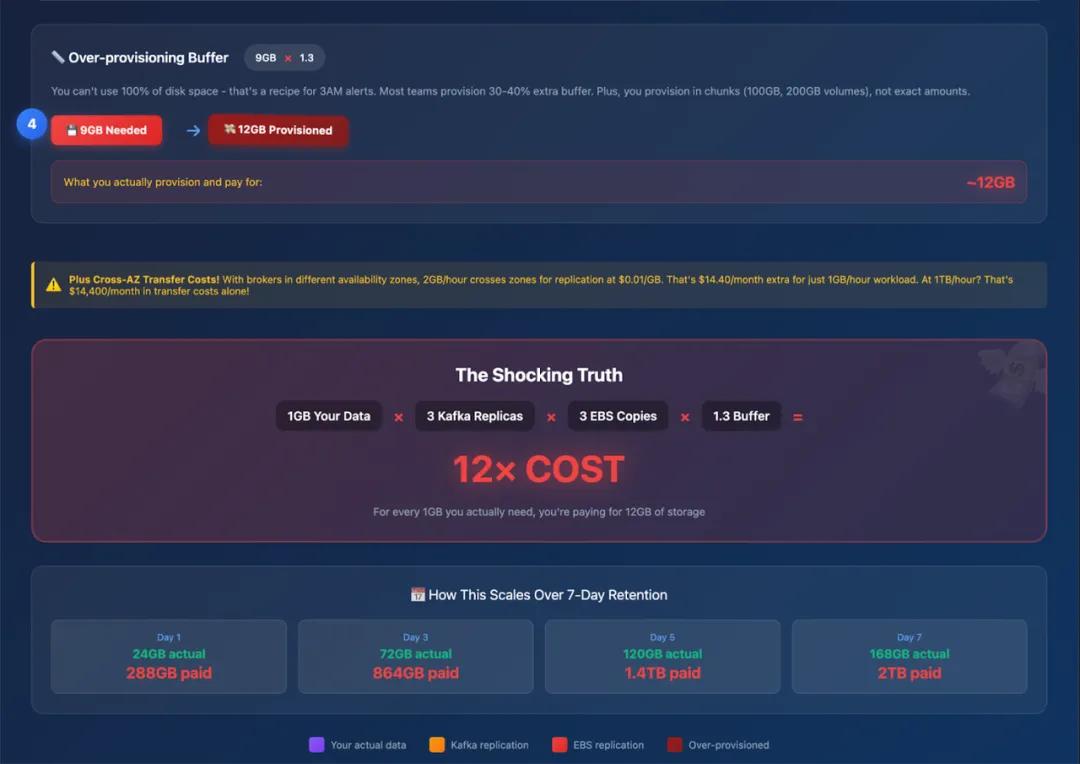
Task: Click the 3 Kafka Replicas chip
Action: point(475,416)
